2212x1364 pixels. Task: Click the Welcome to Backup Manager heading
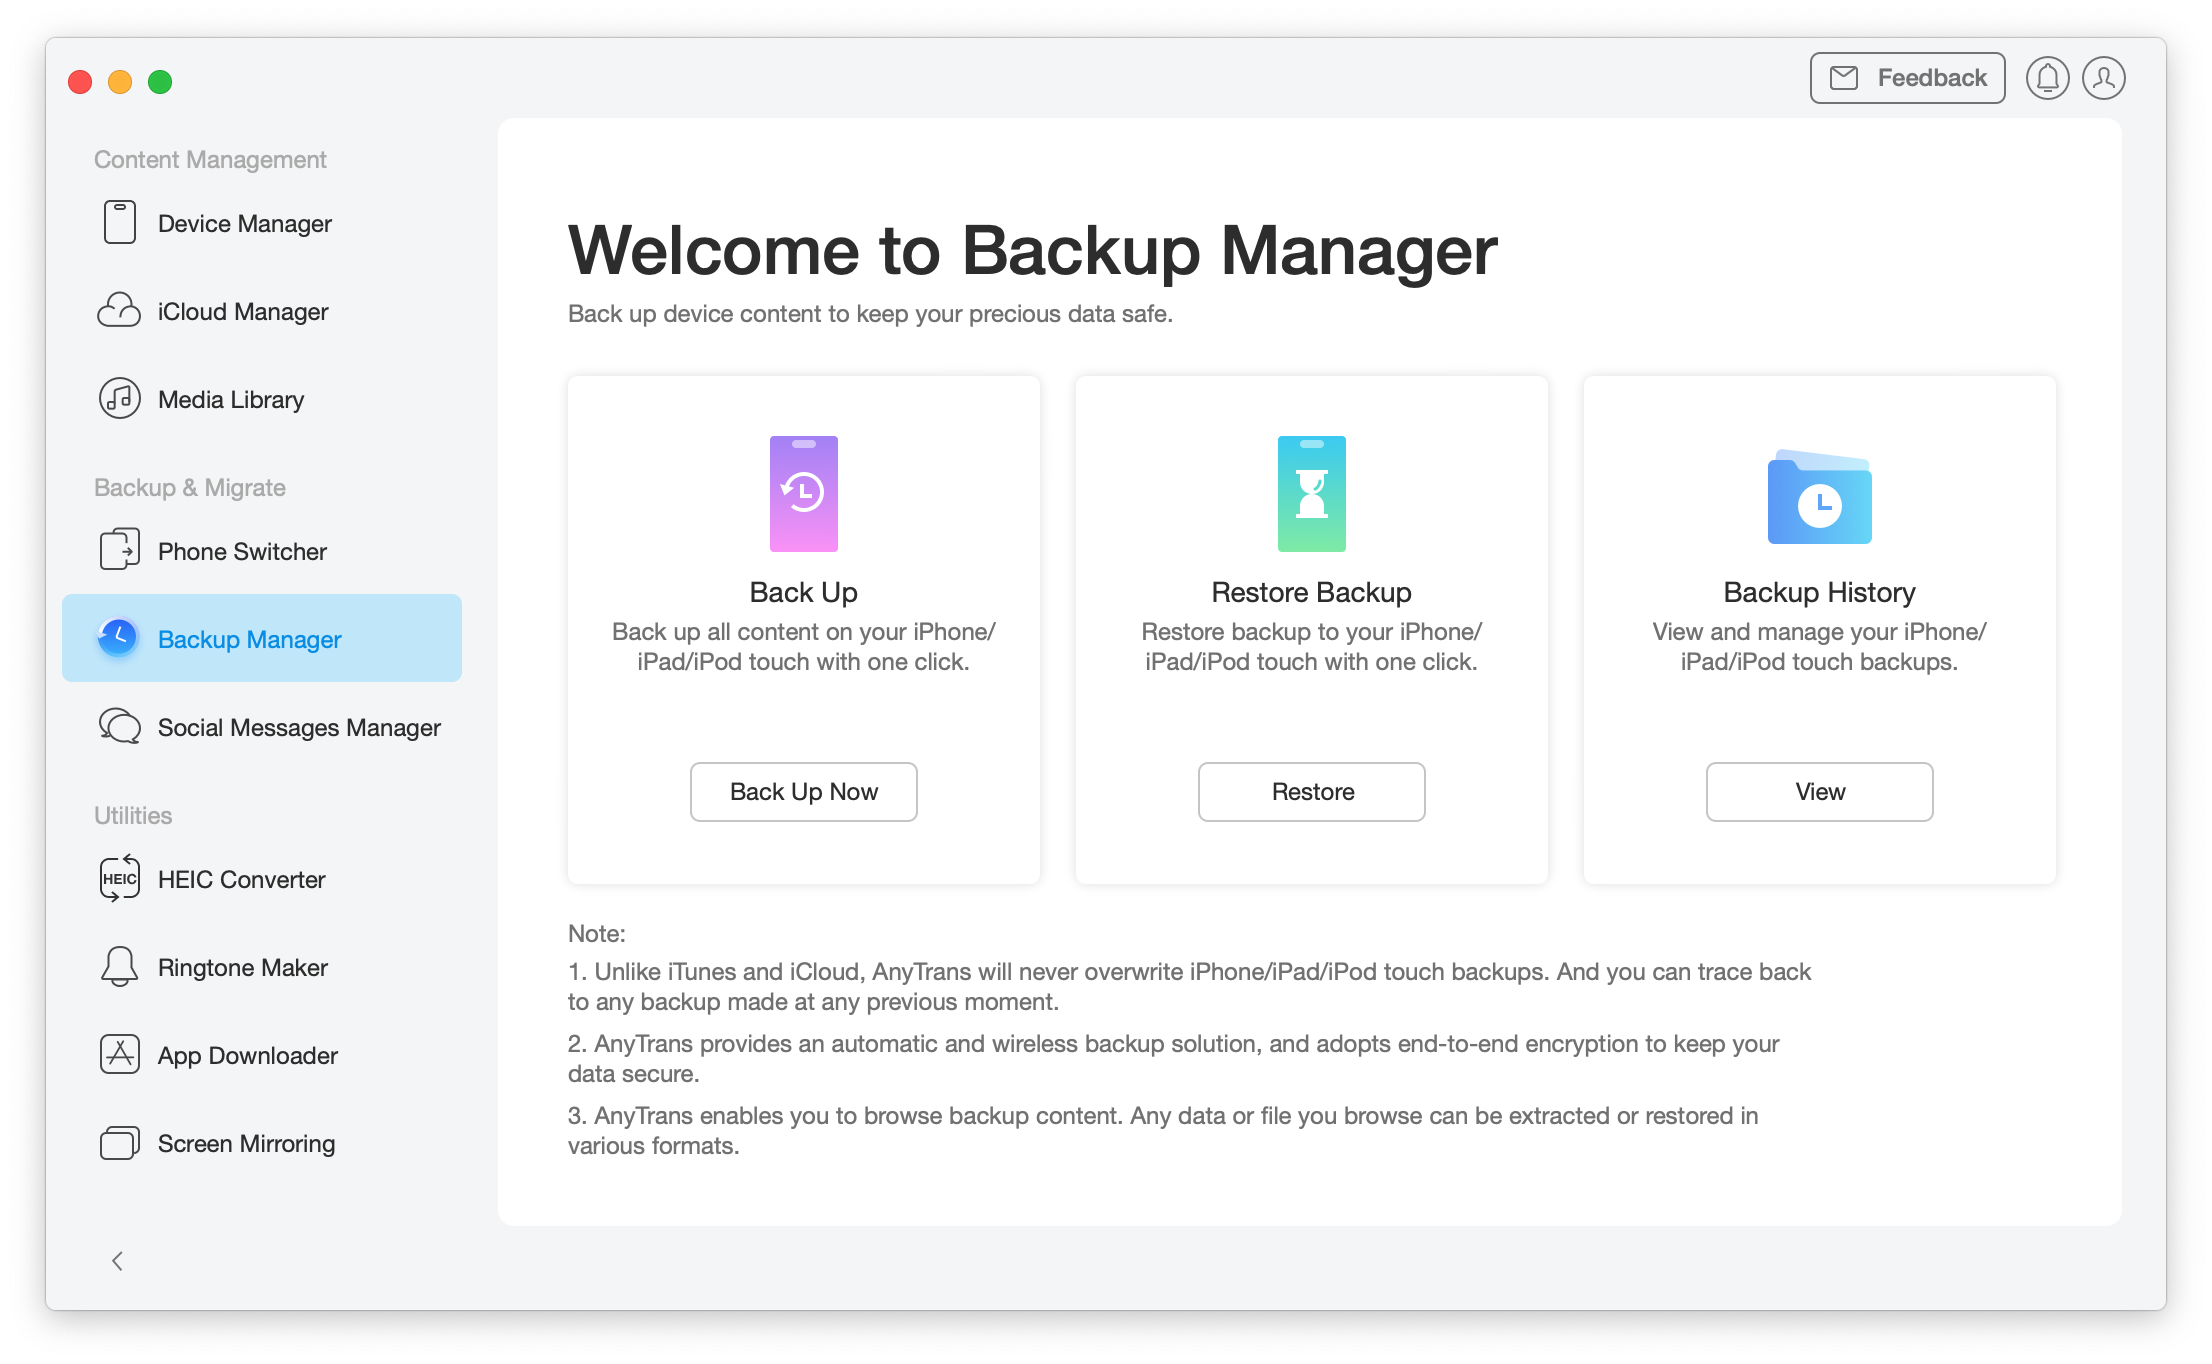pos(1033,250)
